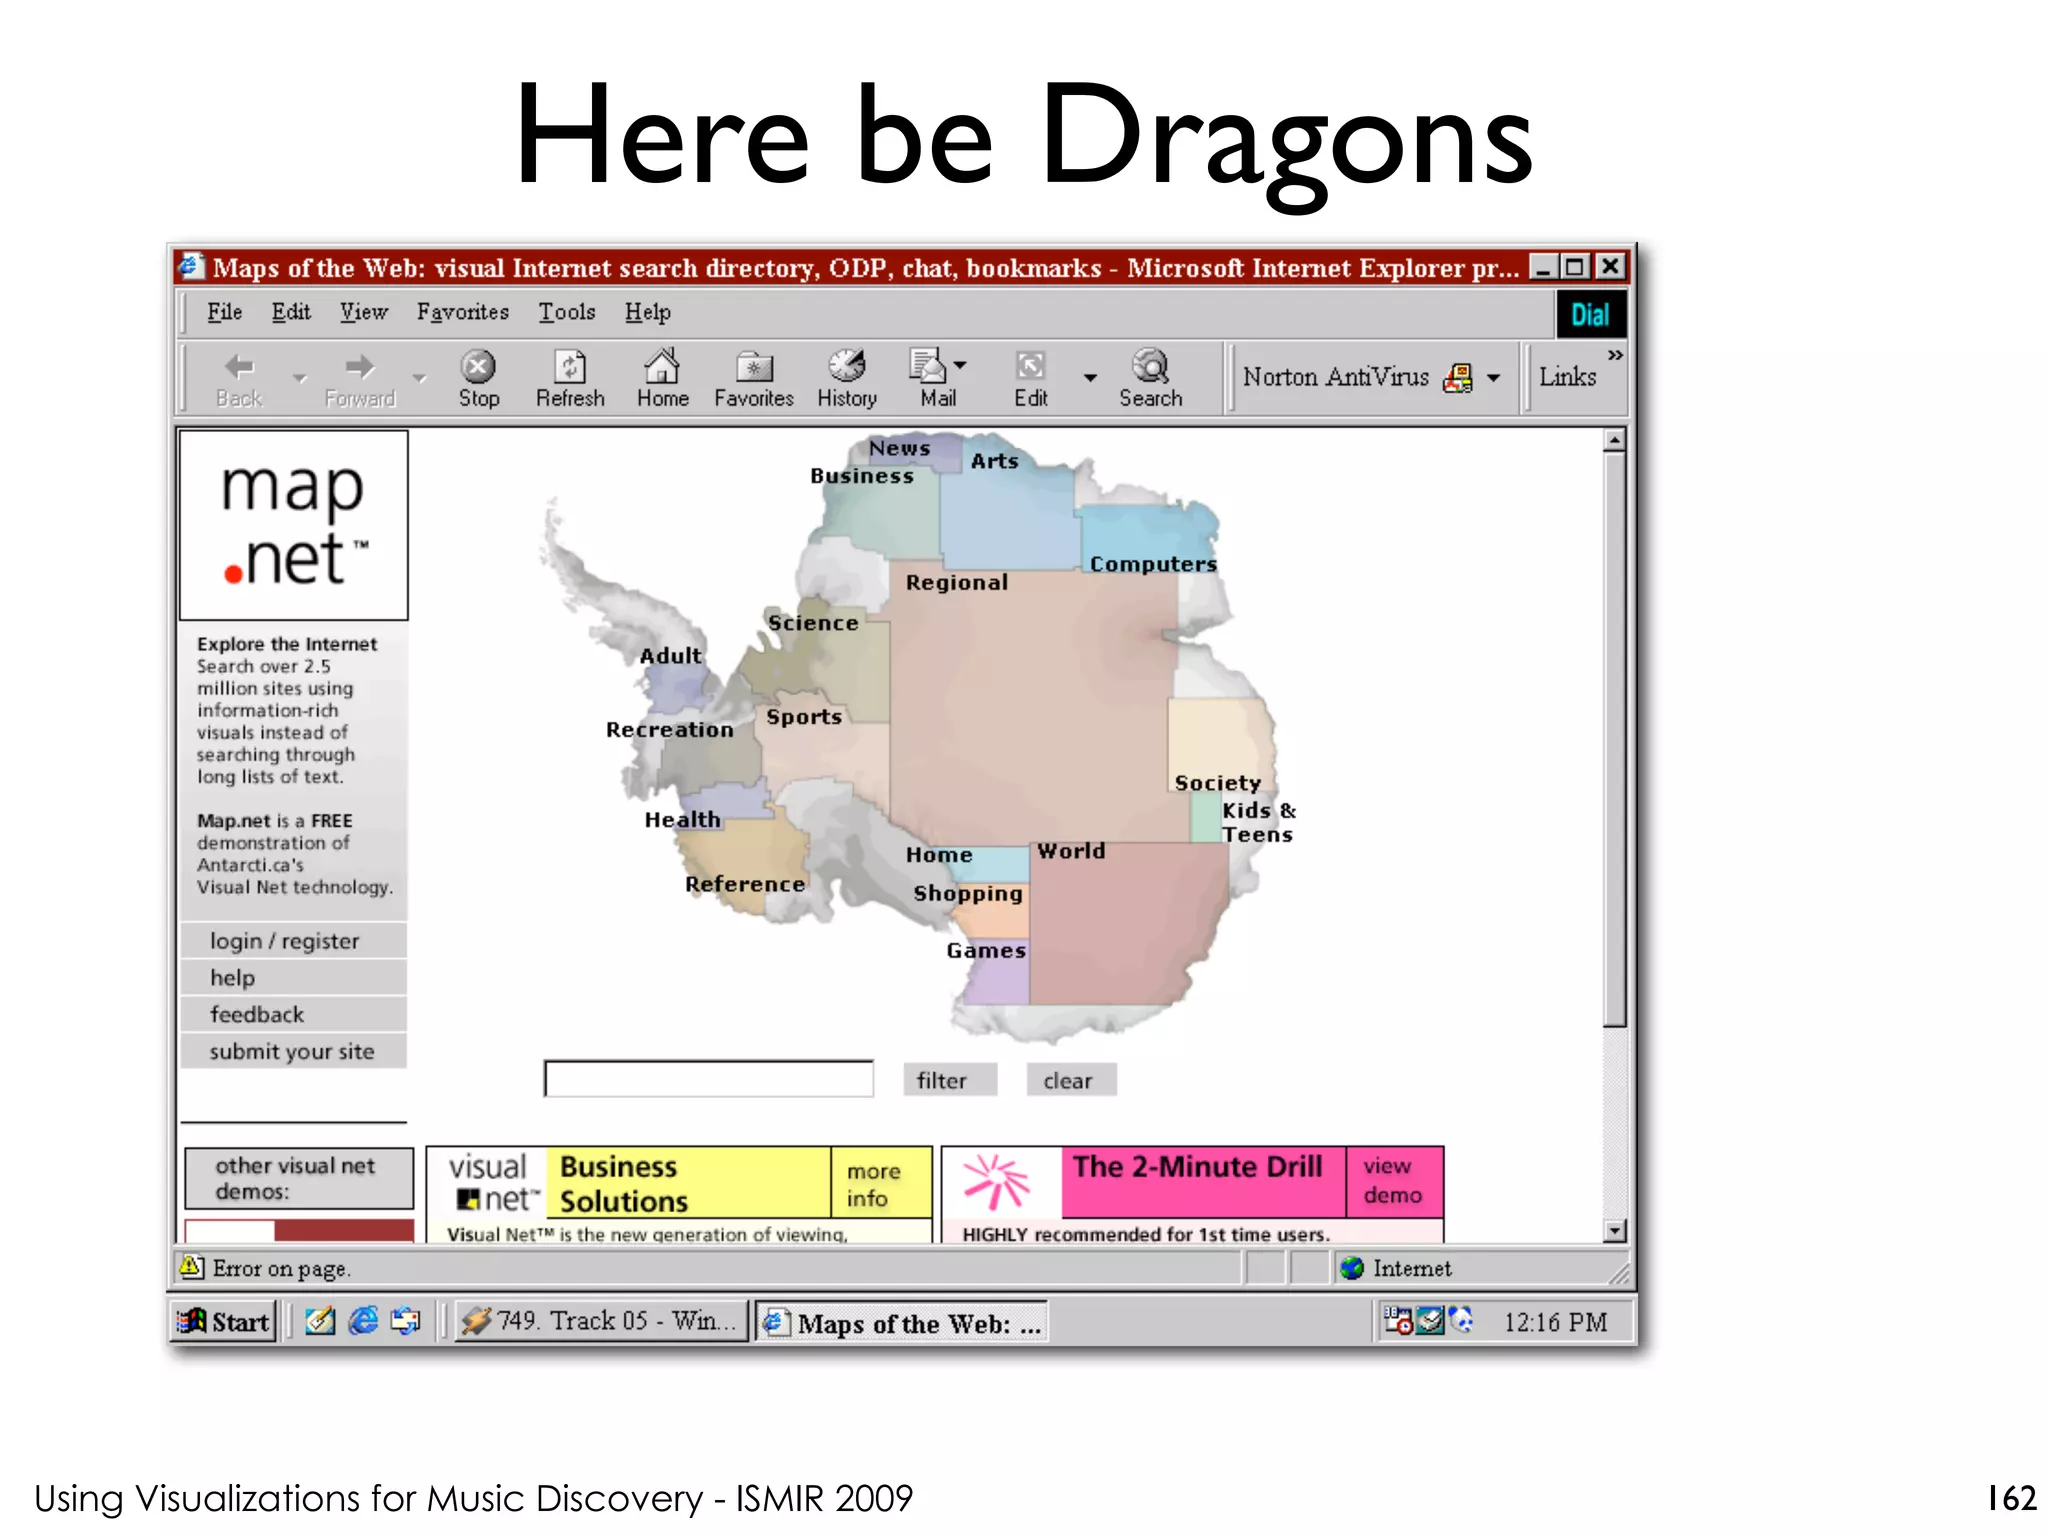The height and width of the screenshot is (1536, 2048).
Task: Click the submit your site link
Action: click(x=293, y=1052)
